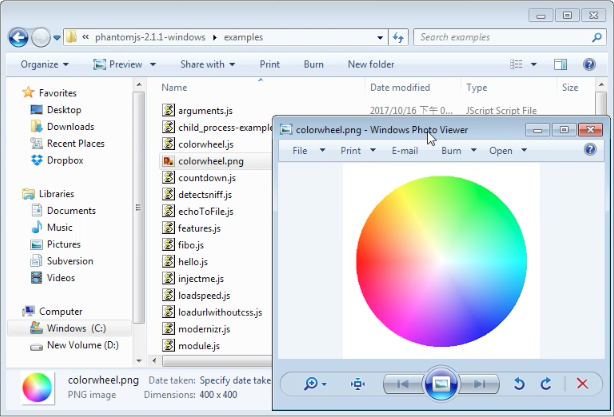This screenshot has width=614, height=417.
Task: Expand the Preview dropdown arrow
Action: point(153,65)
